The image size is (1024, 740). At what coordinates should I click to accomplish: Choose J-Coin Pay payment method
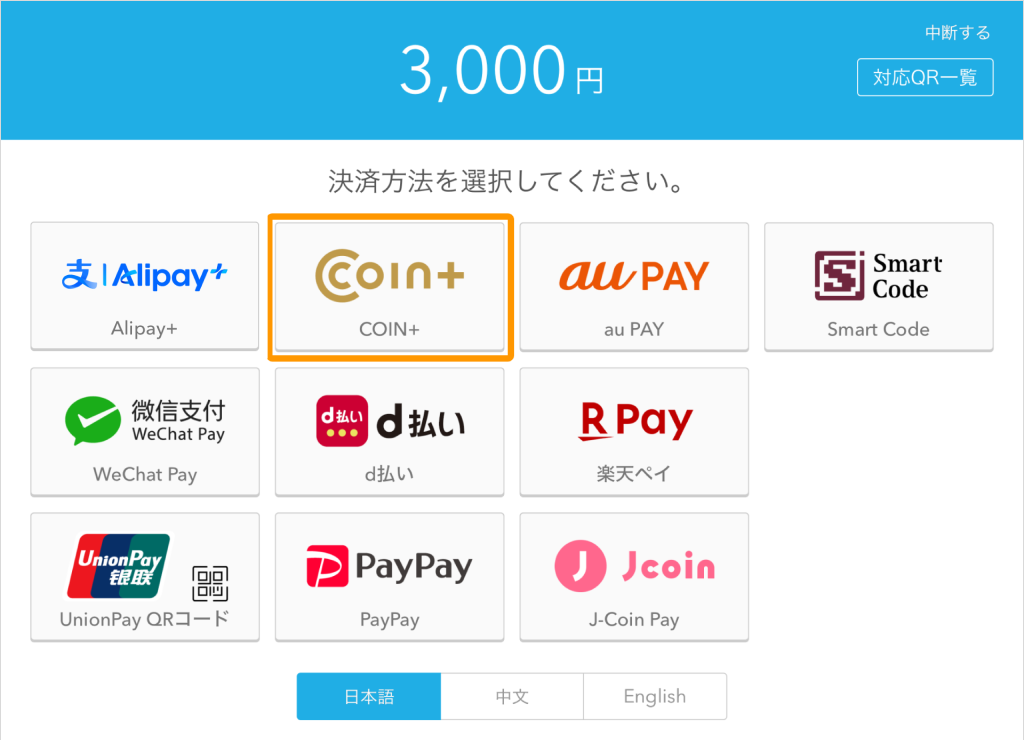click(x=634, y=577)
